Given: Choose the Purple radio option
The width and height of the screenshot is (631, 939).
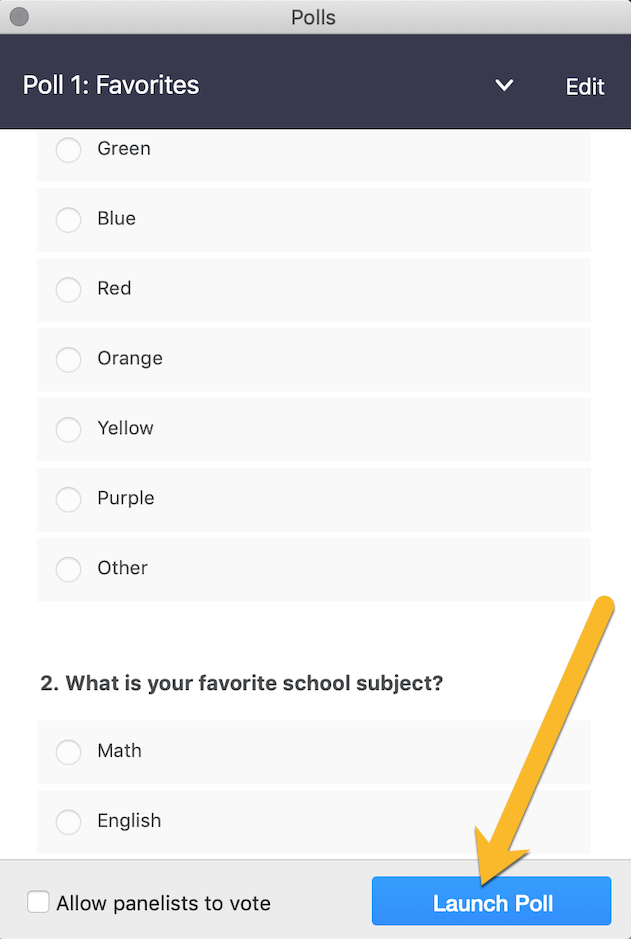Looking at the screenshot, I should tap(68, 499).
